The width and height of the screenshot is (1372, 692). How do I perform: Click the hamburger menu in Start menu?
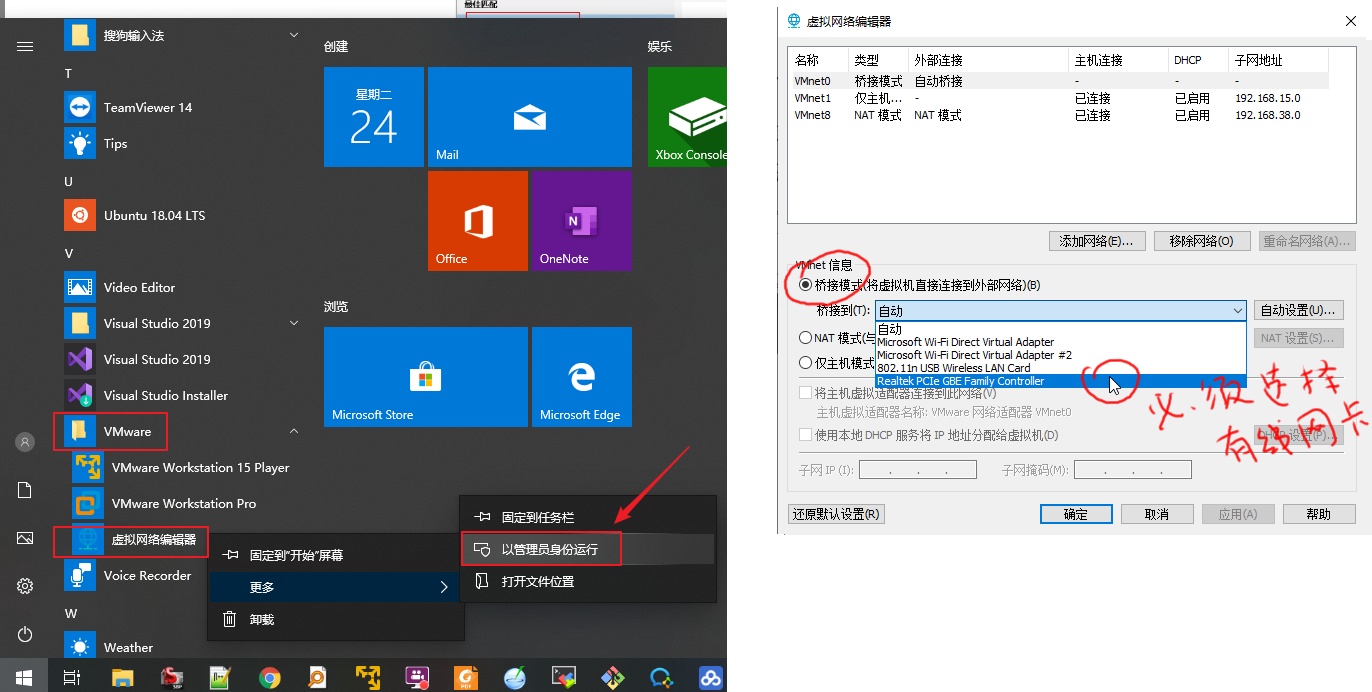coord(25,46)
